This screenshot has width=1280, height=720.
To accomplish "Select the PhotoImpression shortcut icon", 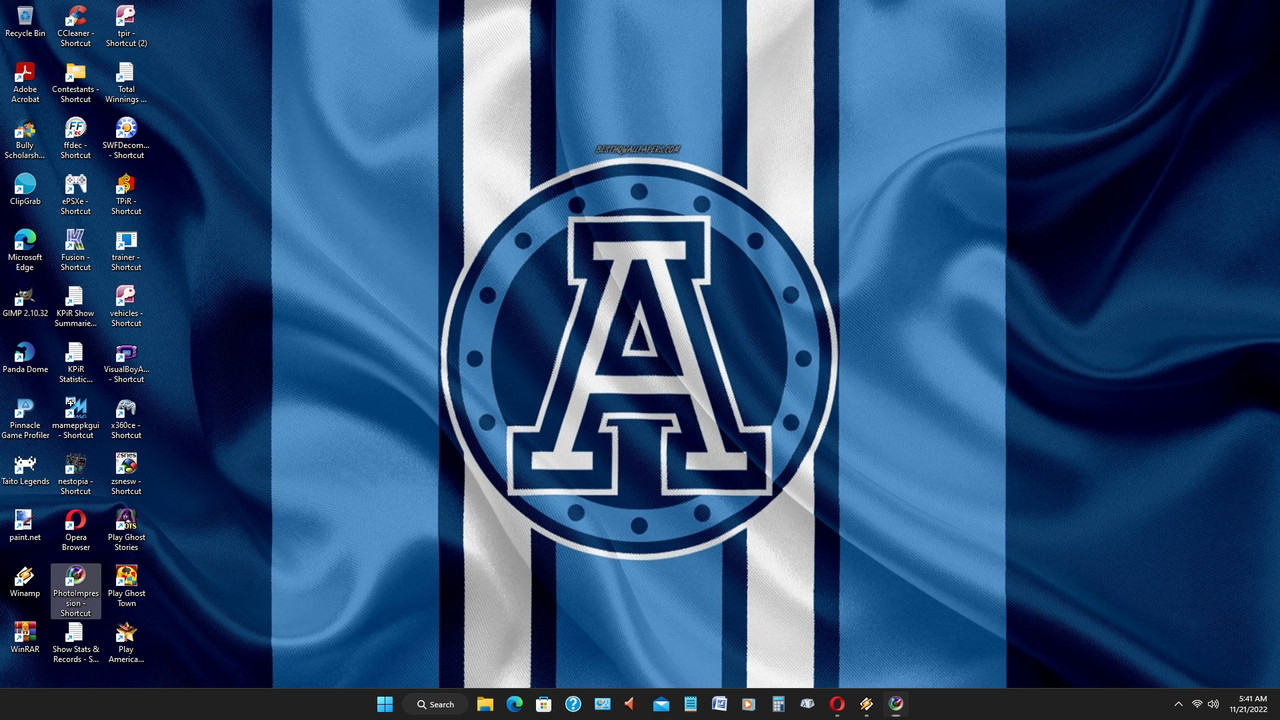I will 75,591.
